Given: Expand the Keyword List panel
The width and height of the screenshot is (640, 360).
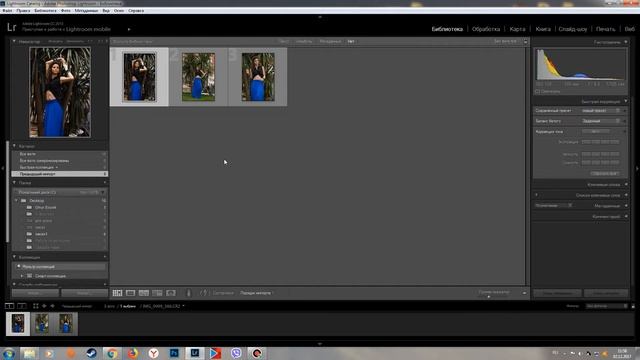Looking at the screenshot, I should 626,195.
